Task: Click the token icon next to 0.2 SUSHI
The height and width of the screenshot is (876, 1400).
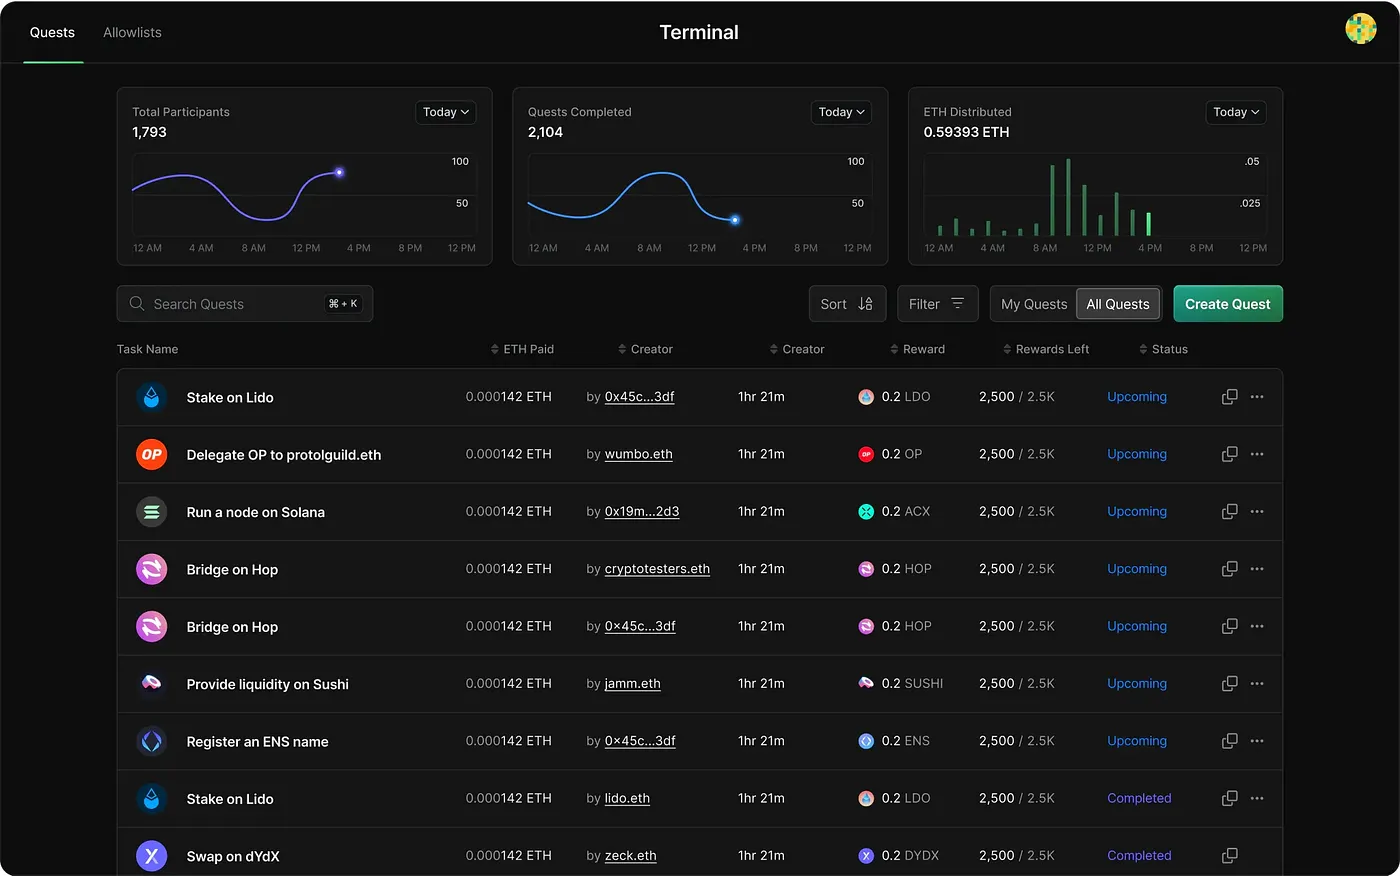Action: tap(866, 683)
